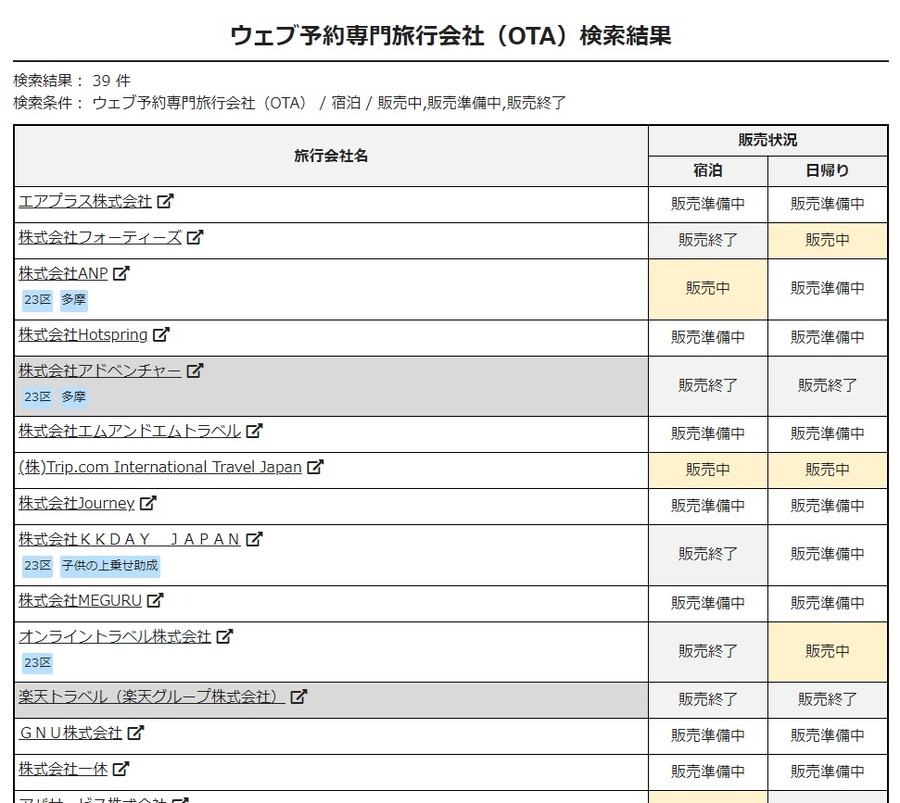Click 販売準備中 宿泊 cell for 株式会社一休
The width and height of the screenshot is (900, 803).
(x=708, y=772)
